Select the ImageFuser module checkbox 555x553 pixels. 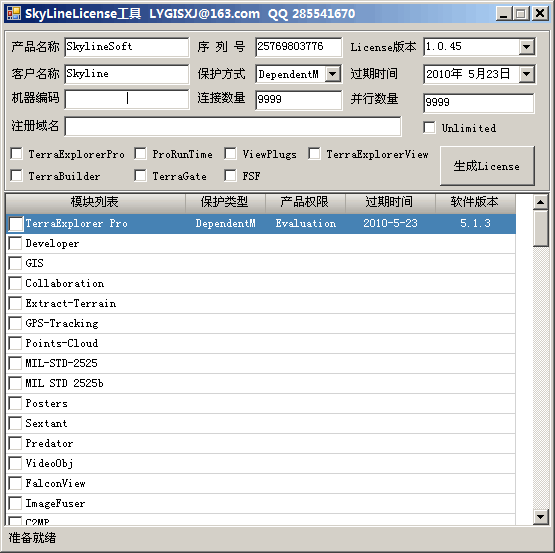pos(15,503)
